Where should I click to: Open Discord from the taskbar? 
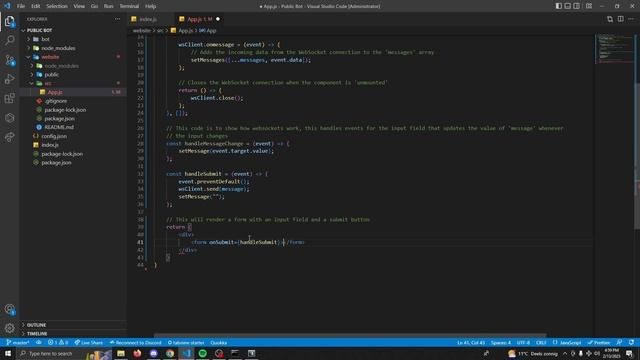point(153,353)
